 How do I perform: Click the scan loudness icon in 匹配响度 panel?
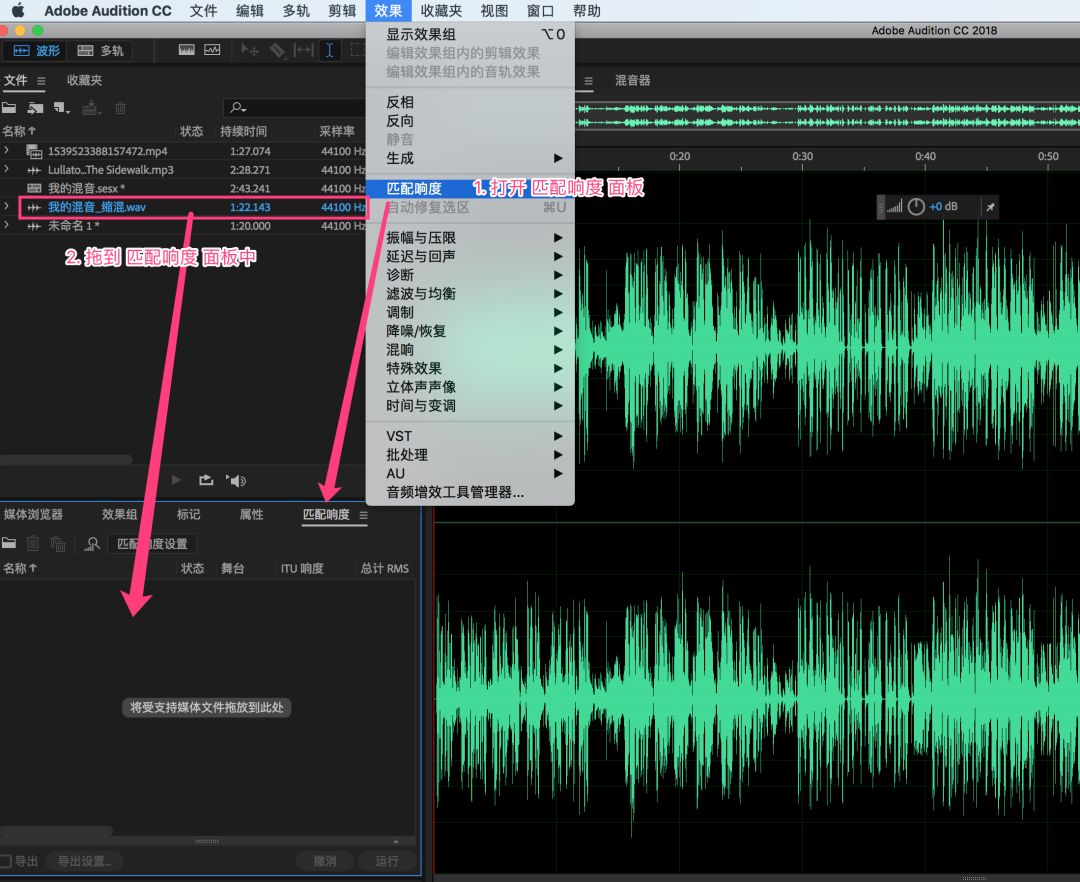tap(92, 544)
